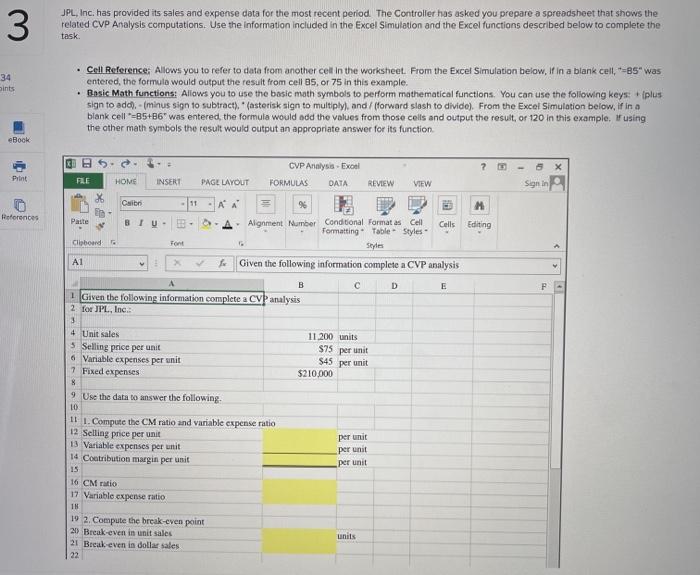Open the FILE tab
The height and width of the screenshot is (575, 700).
tap(83, 181)
